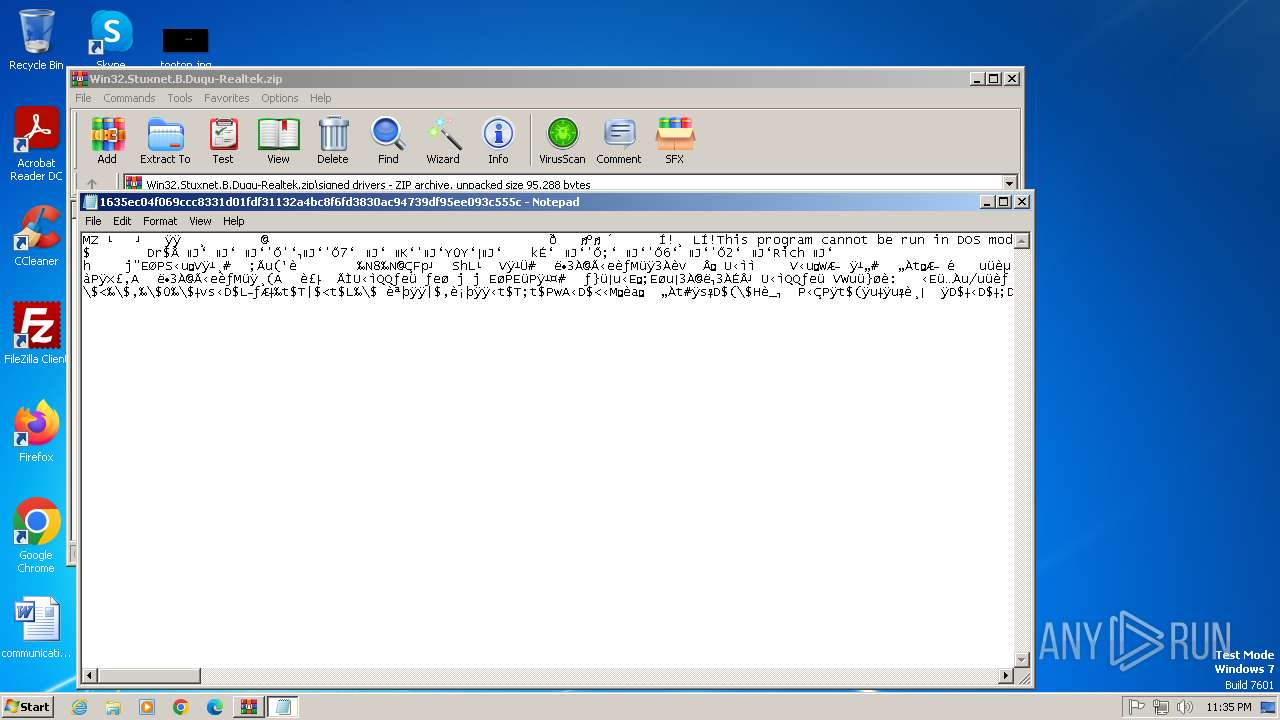This screenshot has width=1280, height=720.
Task: Open the View tool in WinRAR
Action: (278, 141)
